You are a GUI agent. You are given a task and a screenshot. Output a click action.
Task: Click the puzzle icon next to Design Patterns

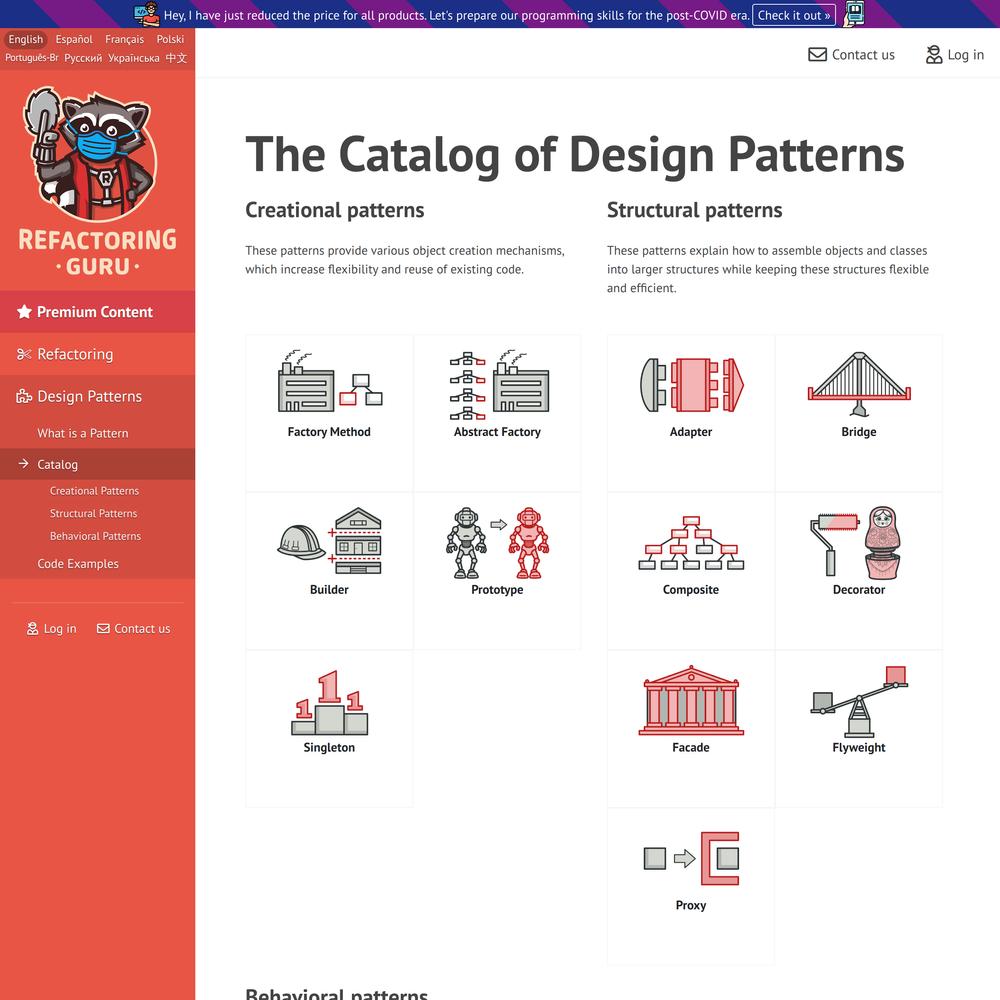[x=24, y=397]
